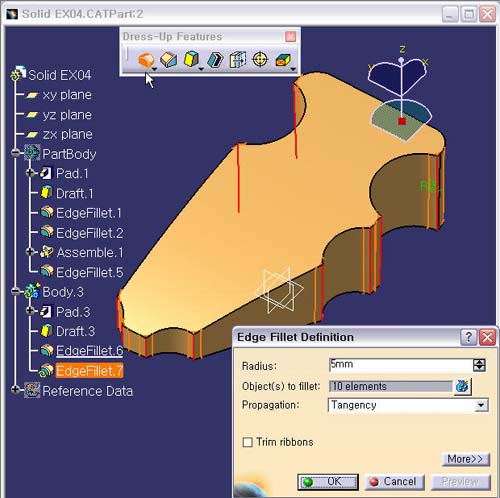Open the fillet tool sub-menu arrow
The height and width of the screenshot is (498, 500).
pyautogui.click(x=154, y=69)
